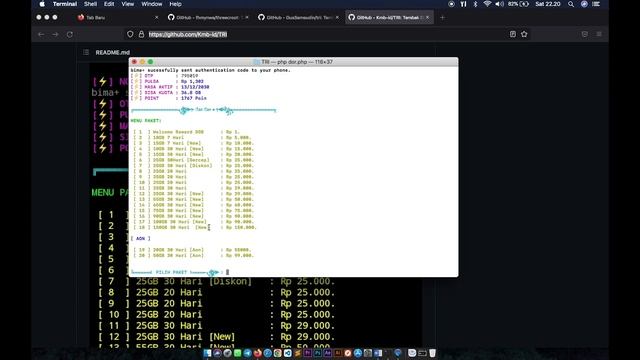Launch Telegram from the dock
The height and width of the screenshot is (360, 640).
tap(248, 353)
